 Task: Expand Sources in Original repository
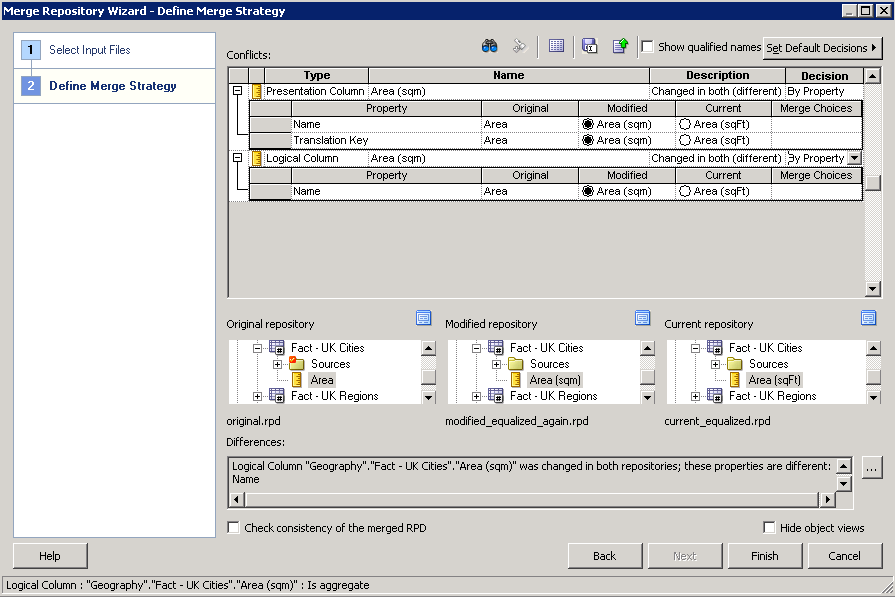click(x=277, y=364)
